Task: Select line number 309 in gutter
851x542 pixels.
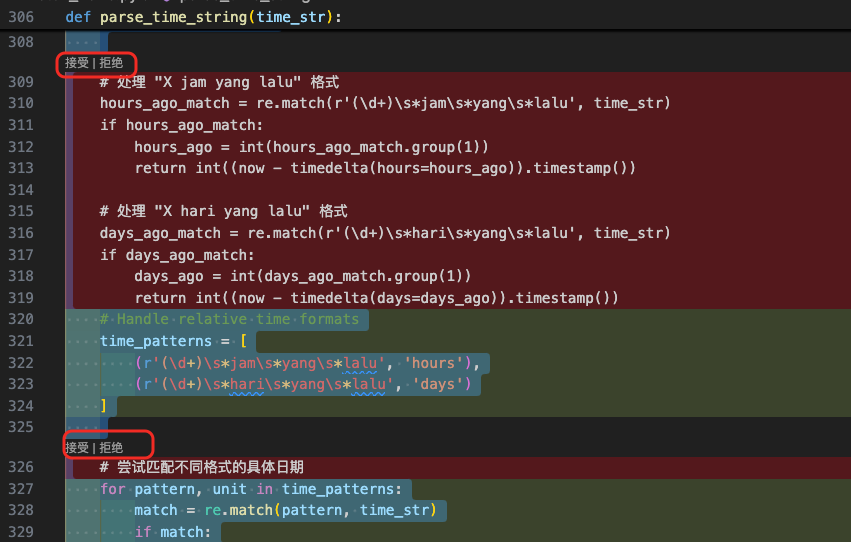Action: tap(21, 82)
